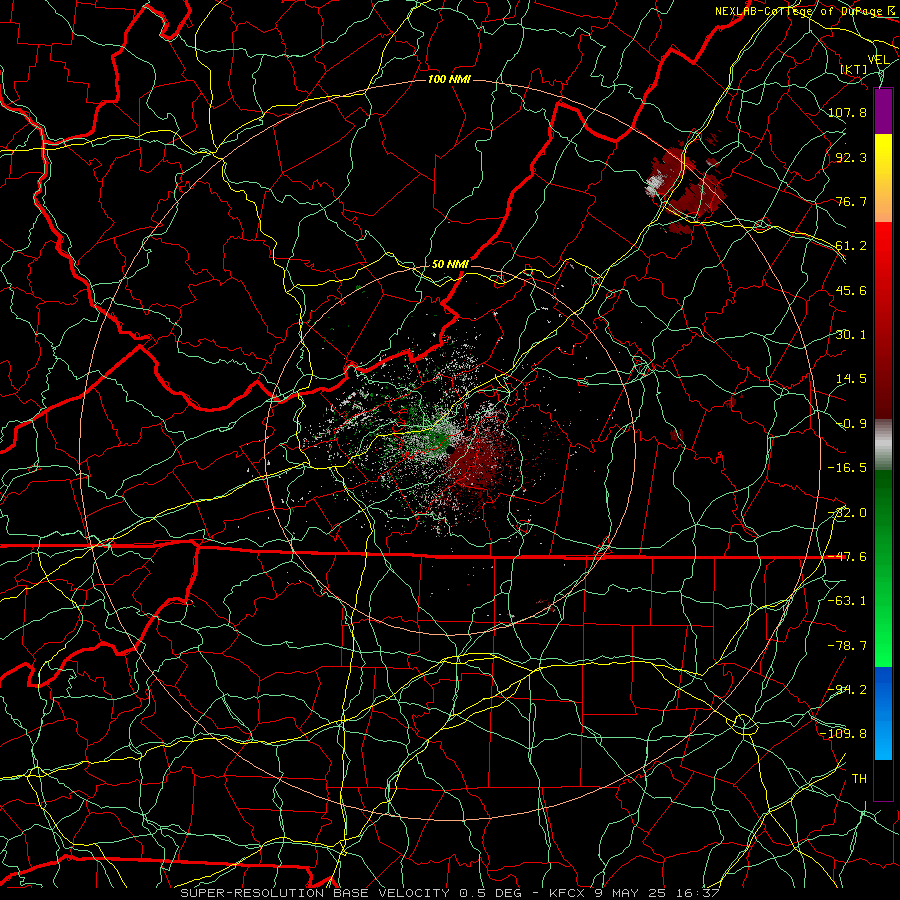The height and width of the screenshot is (900, 900).
Task: Pick the blue segment of the color bar
Action: click(x=883, y=713)
